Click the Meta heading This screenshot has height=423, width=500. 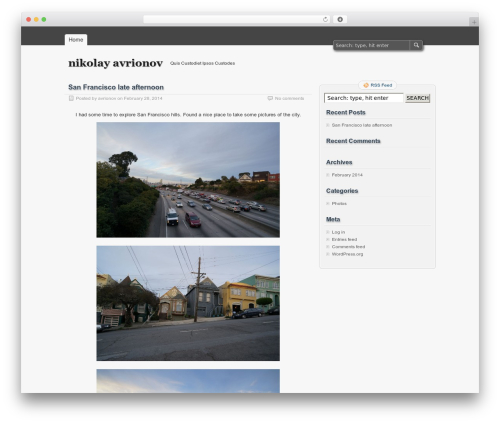pyautogui.click(x=333, y=219)
